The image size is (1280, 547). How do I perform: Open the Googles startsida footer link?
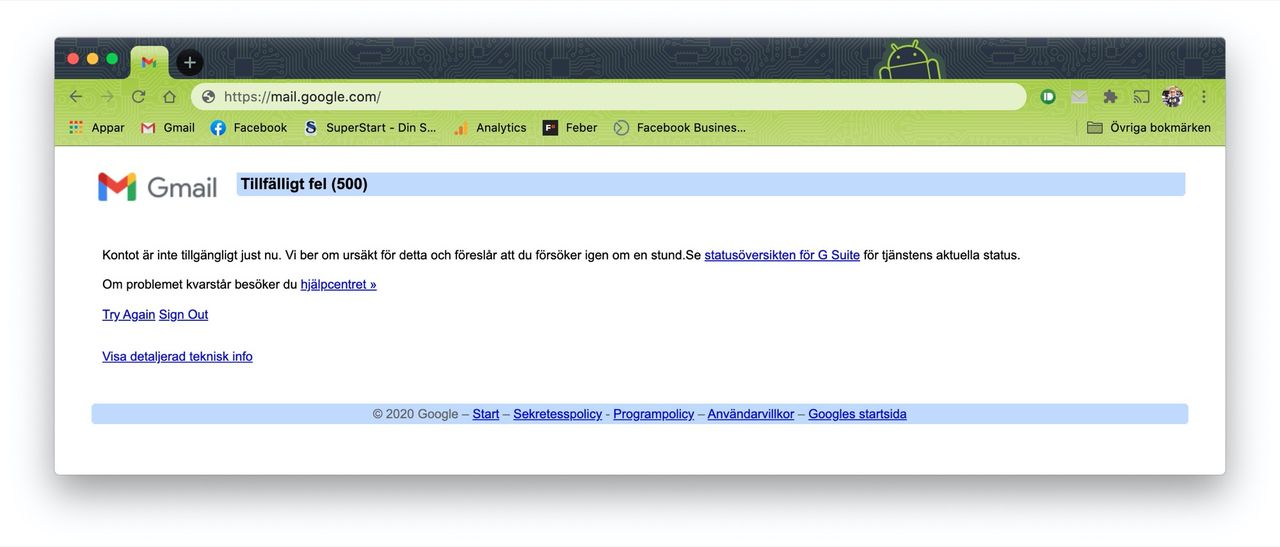click(x=858, y=414)
